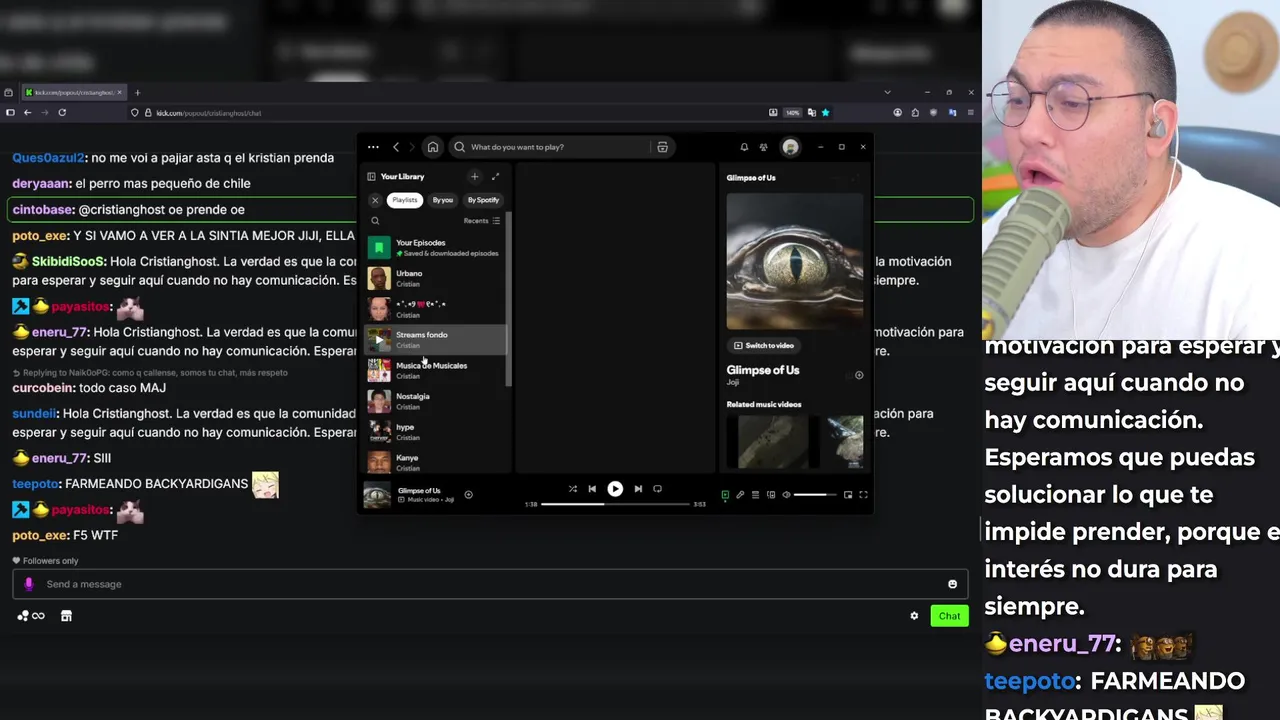The image size is (1280, 720).
Task: Play the Streams fondo playlist
Action: [x=379, y=340]
